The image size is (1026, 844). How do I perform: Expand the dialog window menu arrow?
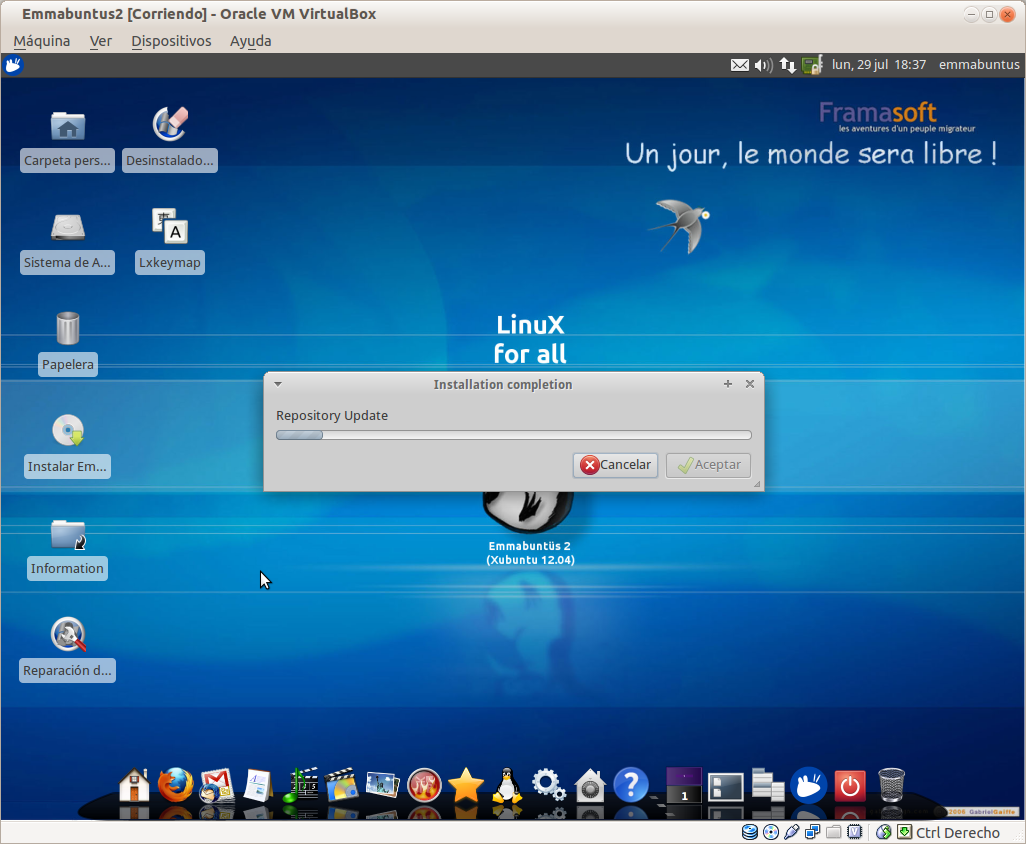click(278, 384)
